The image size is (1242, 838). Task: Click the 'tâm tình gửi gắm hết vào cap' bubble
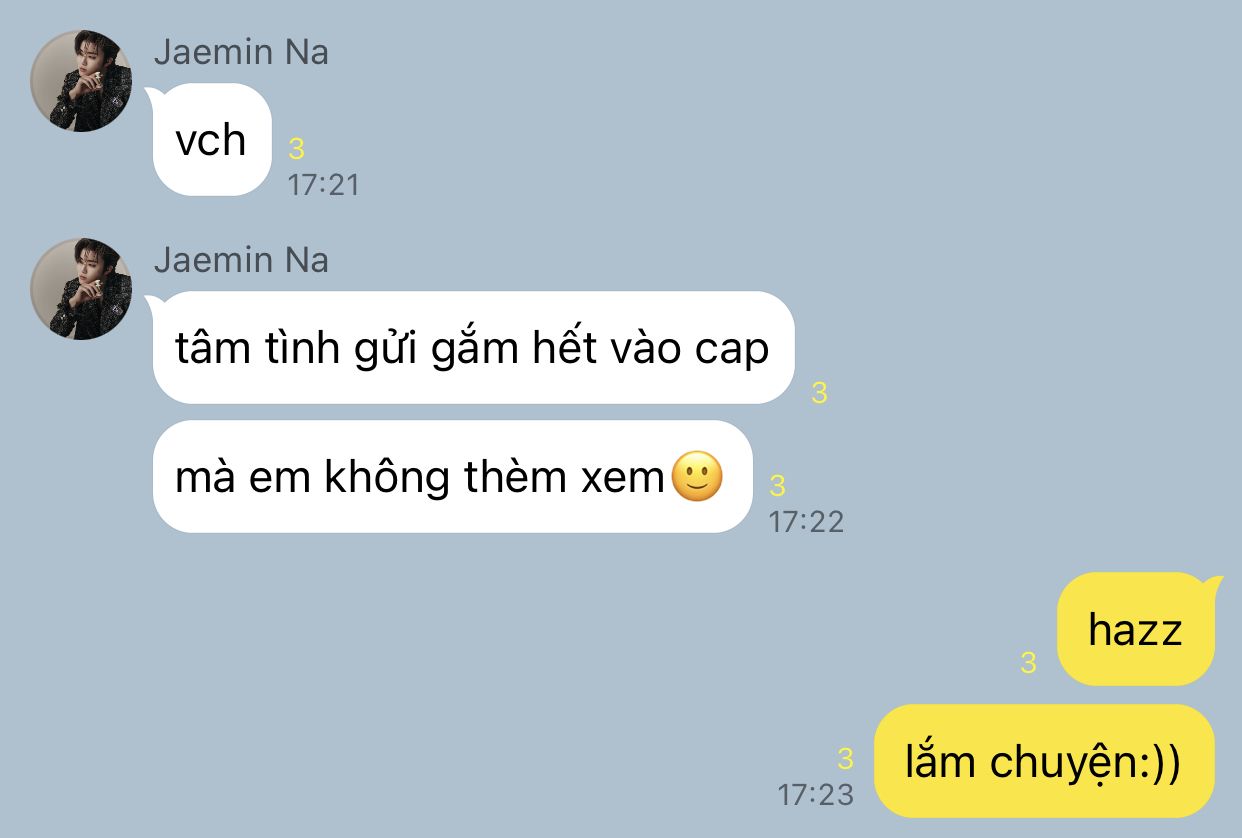pyautogui.click(x=473, y=348)
